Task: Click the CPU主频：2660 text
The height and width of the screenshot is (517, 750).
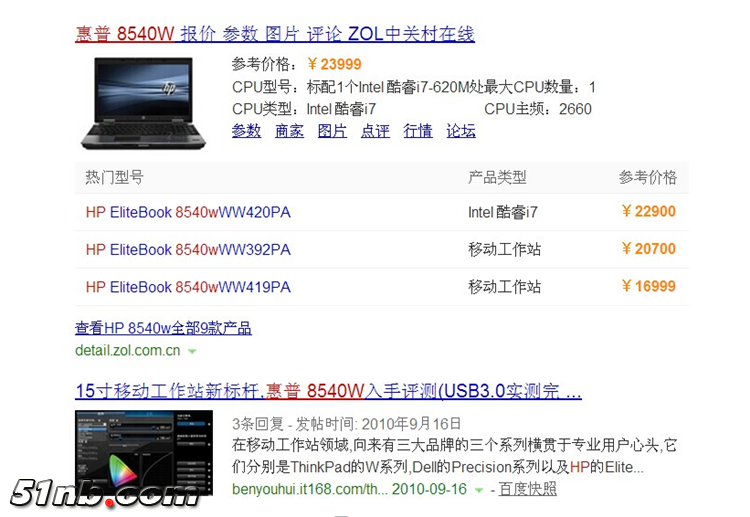Action: pyautogui.click(x=538, y=109)
